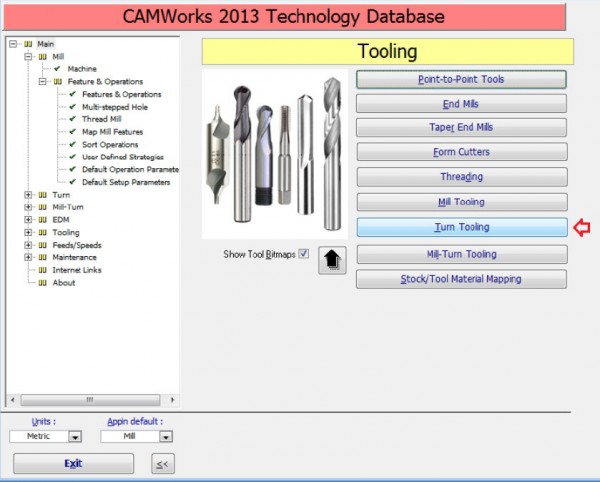Viewport: 600px width, 482px height.
Task: Click the checkmark icon beside Multi-stepped Hole
Action: click(72, 107)
